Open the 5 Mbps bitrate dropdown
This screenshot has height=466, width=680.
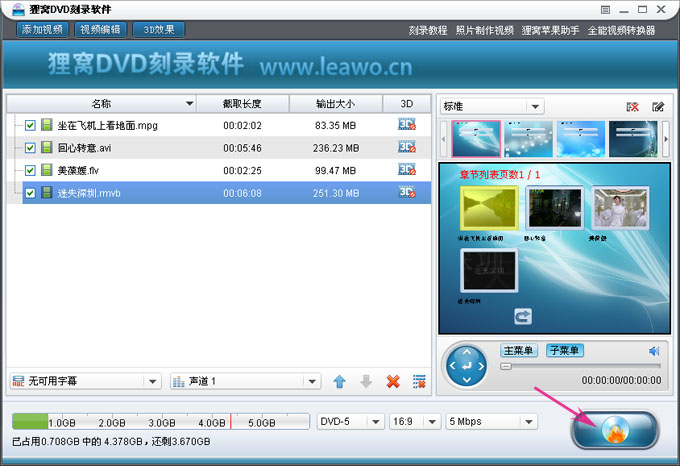click(x=491, y=421)
